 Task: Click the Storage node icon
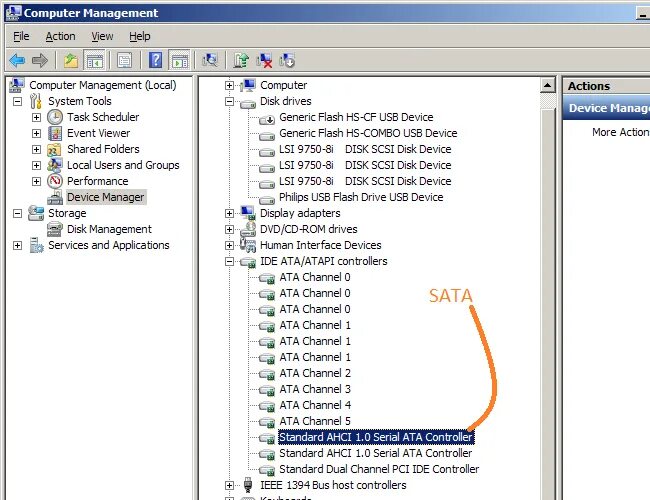36,213
